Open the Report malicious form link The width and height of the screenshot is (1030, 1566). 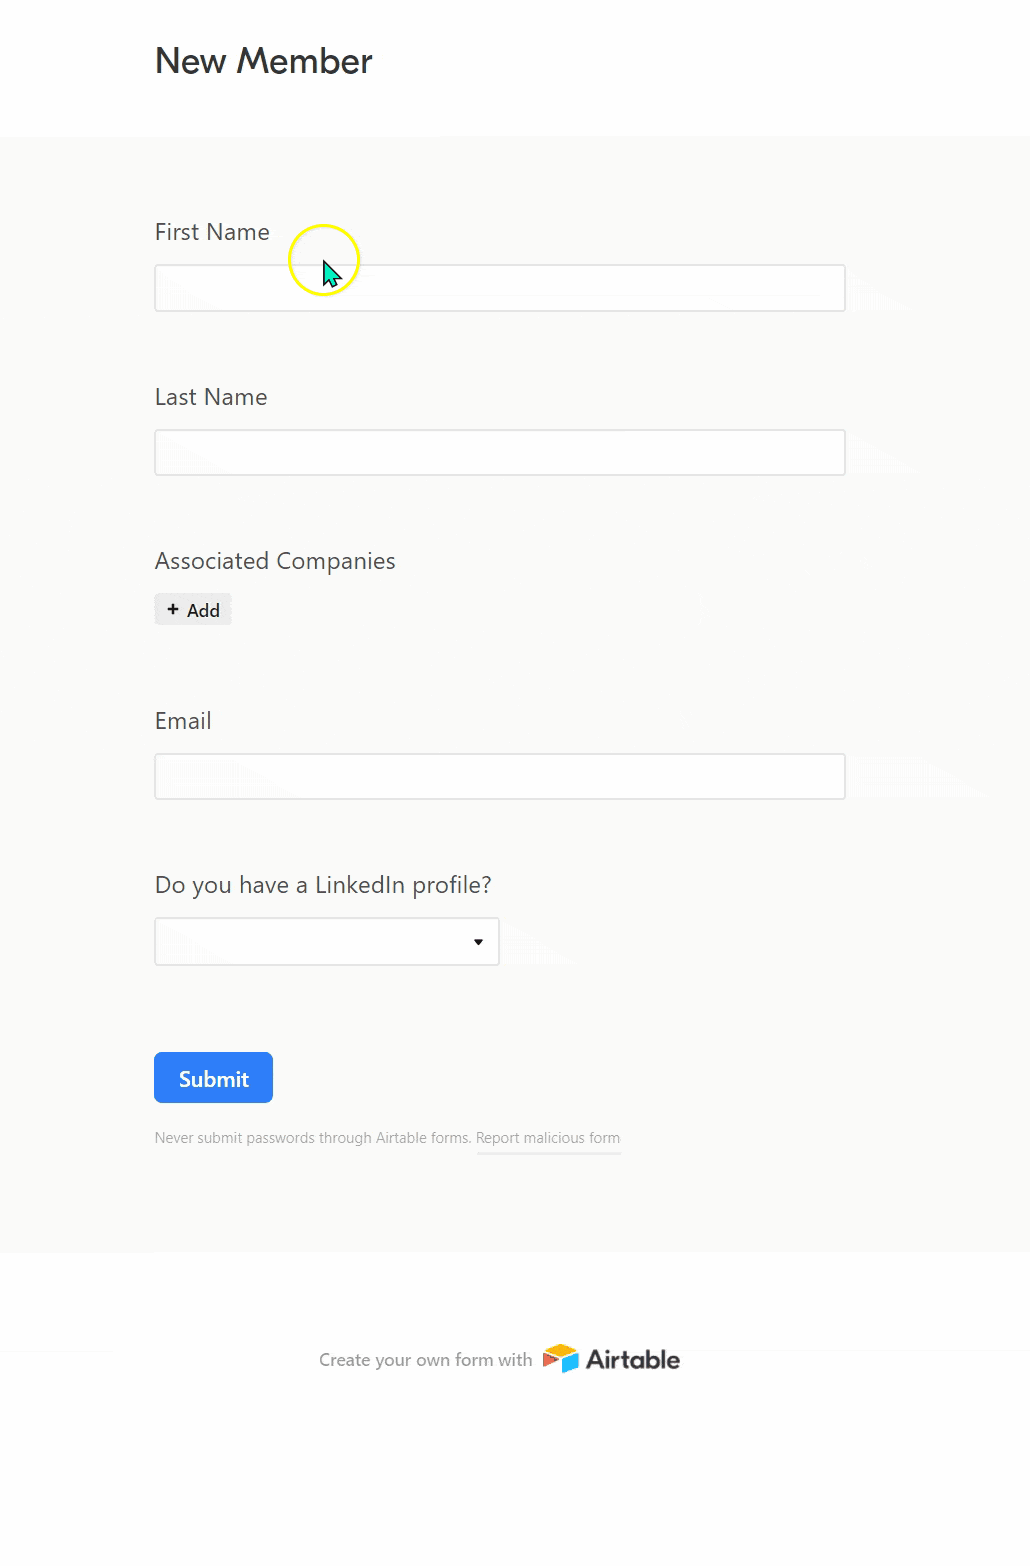(x=548, y=1138)
